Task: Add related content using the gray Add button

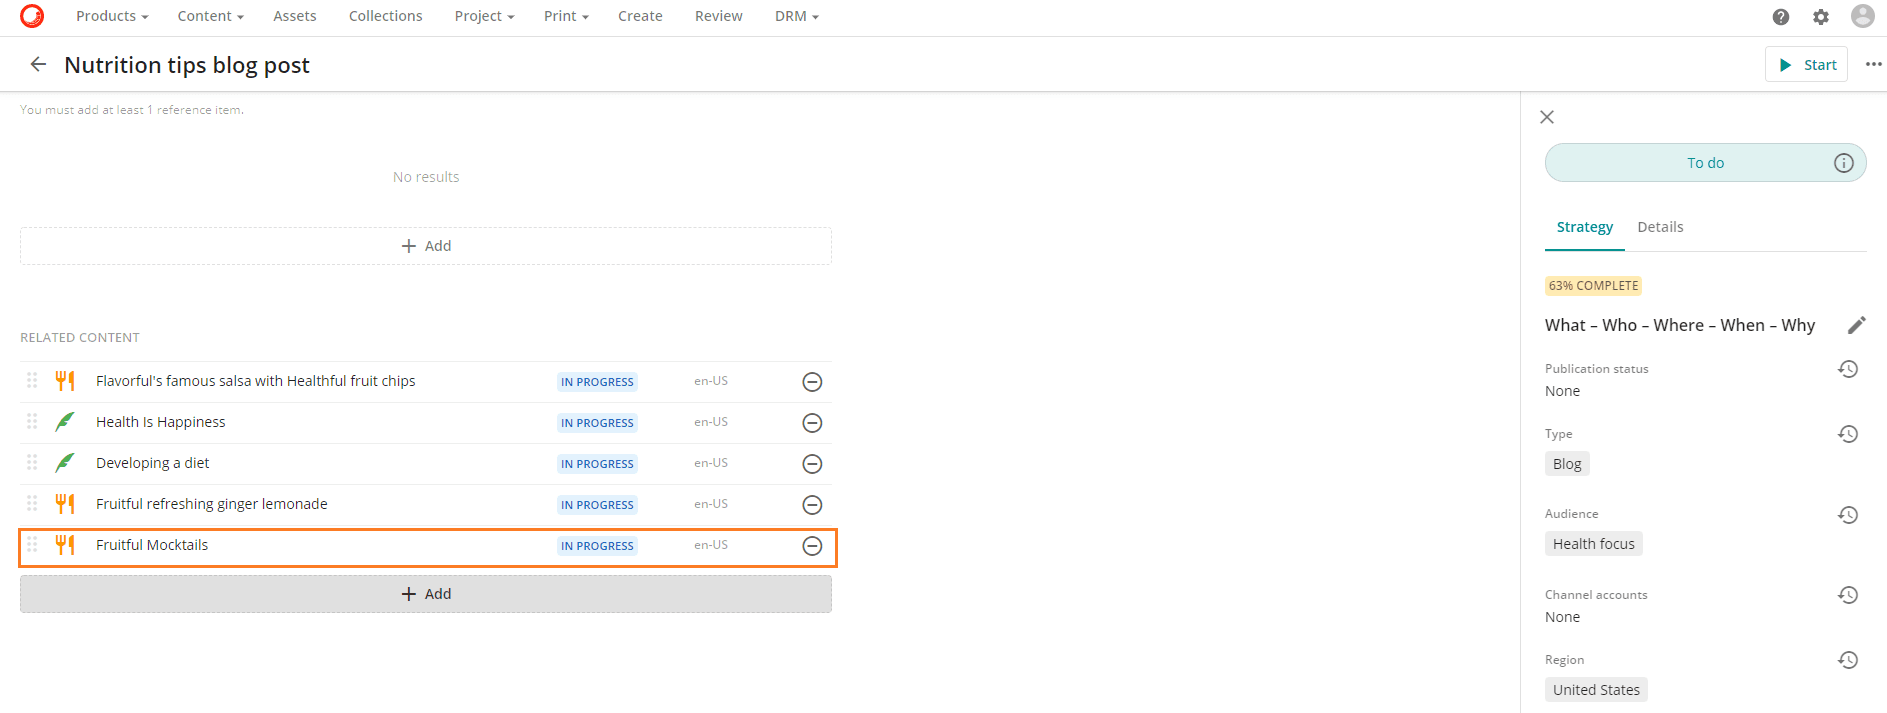Action: coord(426,594)
